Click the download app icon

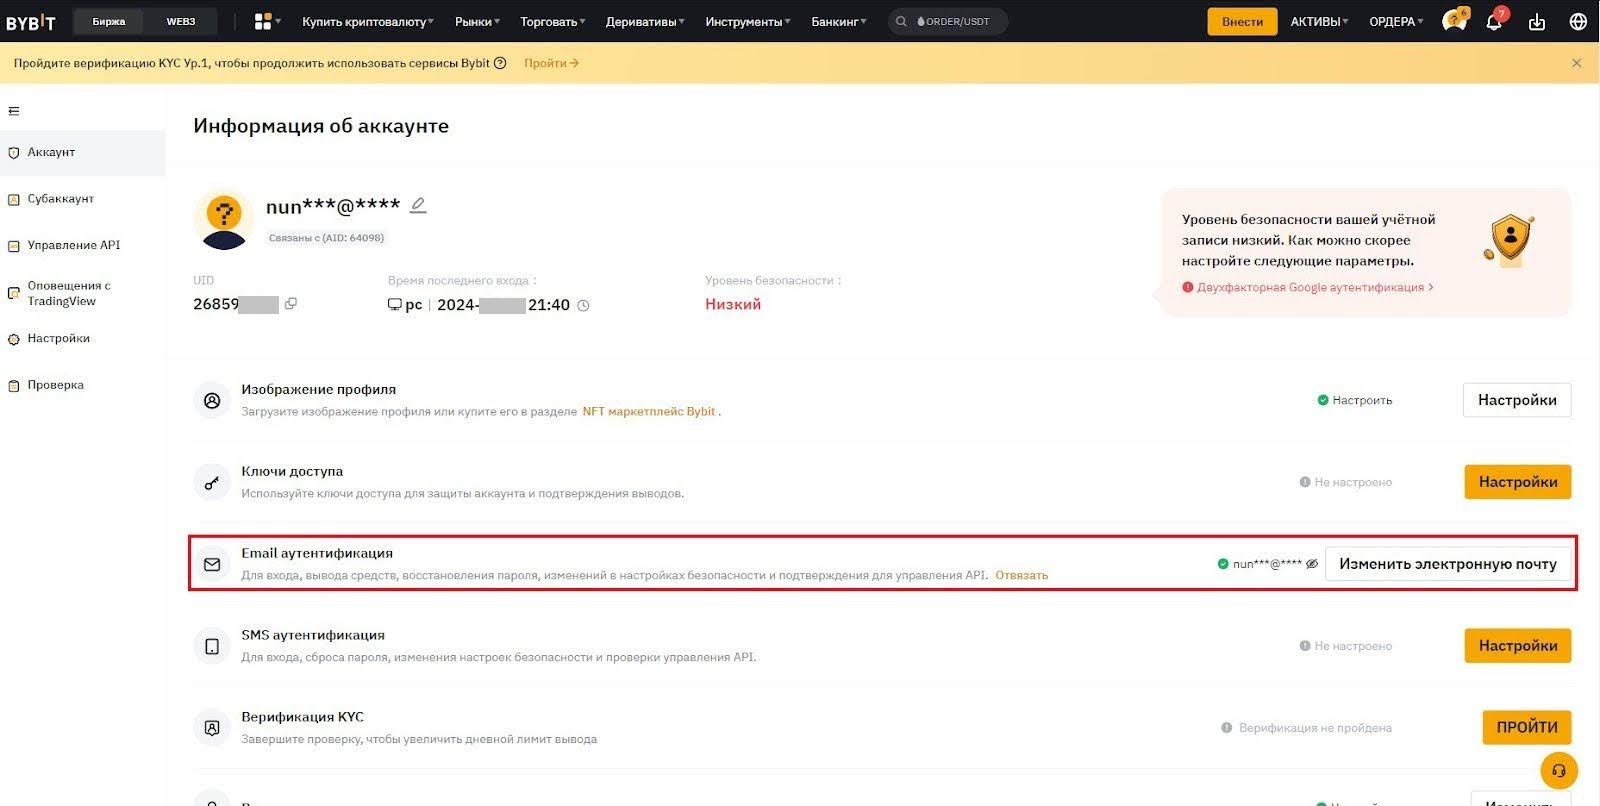(x=1537, y=22)
